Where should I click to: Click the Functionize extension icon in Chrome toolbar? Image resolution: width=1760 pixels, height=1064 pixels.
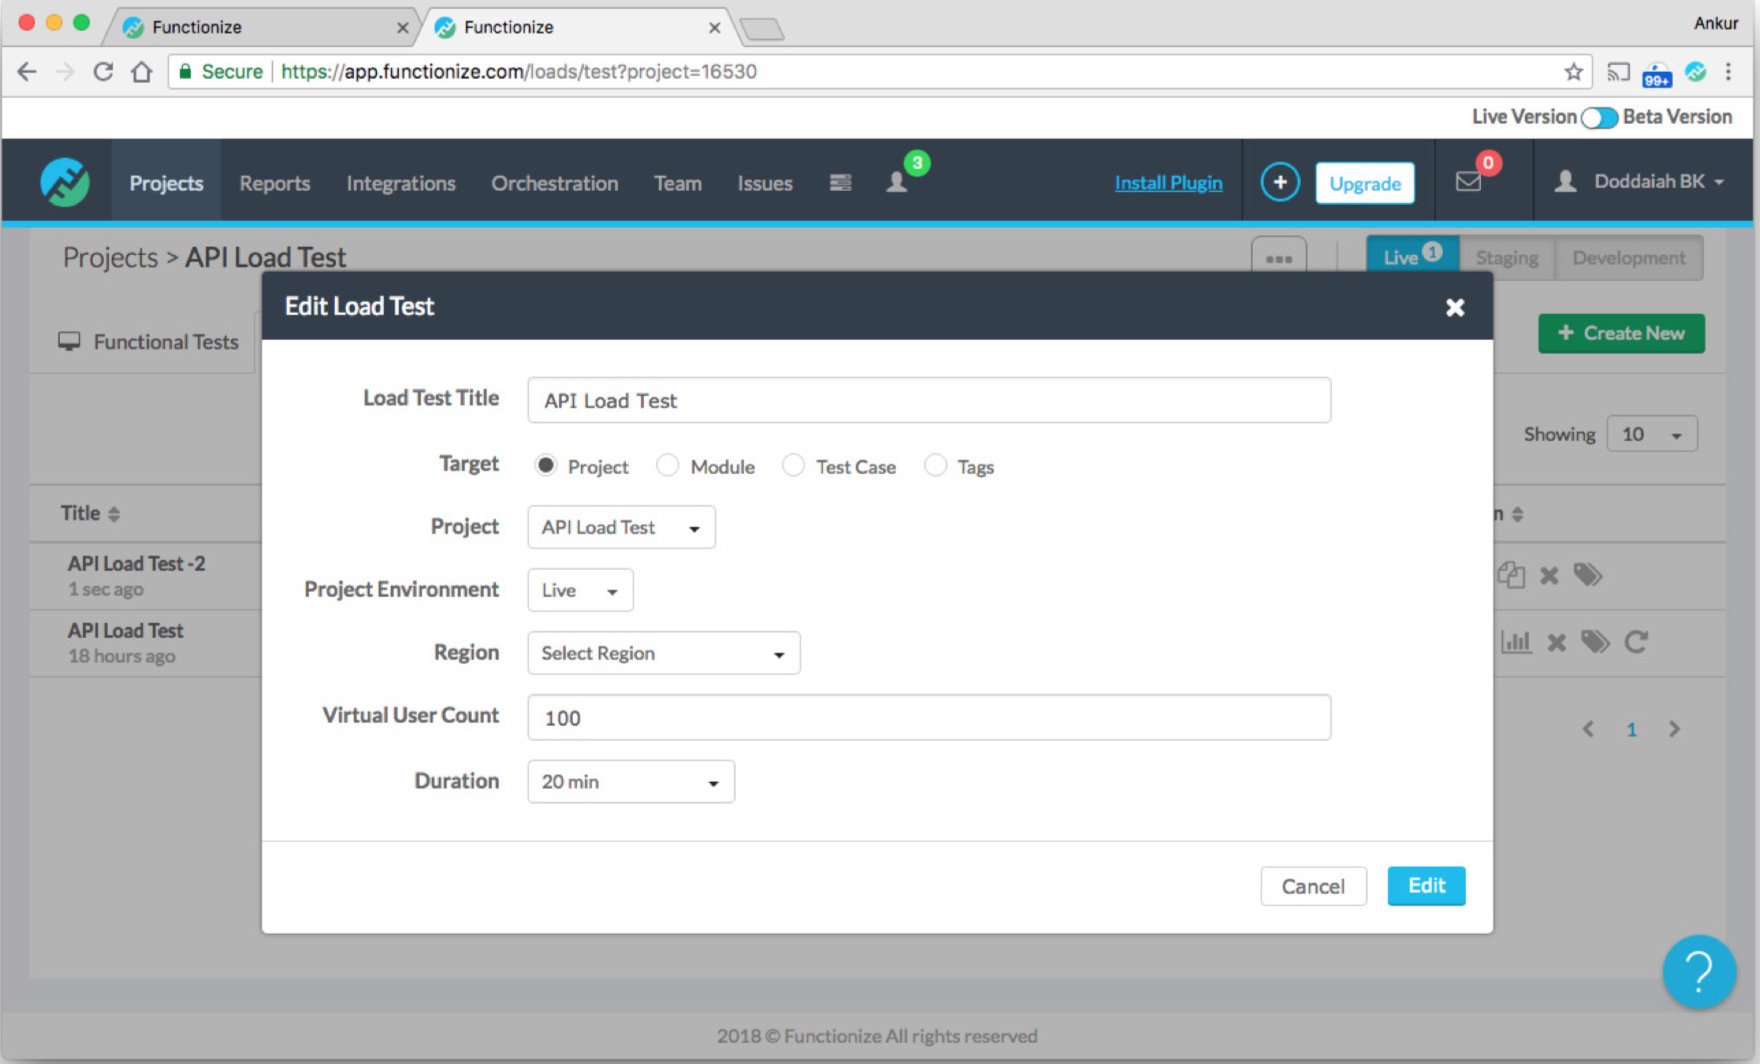1695,72
